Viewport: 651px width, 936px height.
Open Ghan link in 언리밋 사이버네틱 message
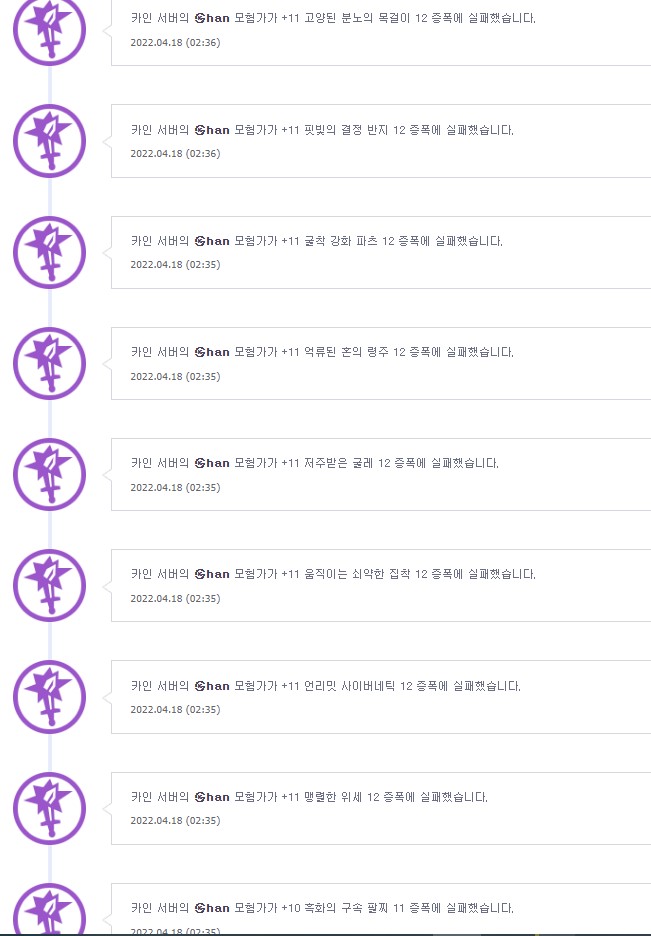pyautogui.click(x=212, y=686)
